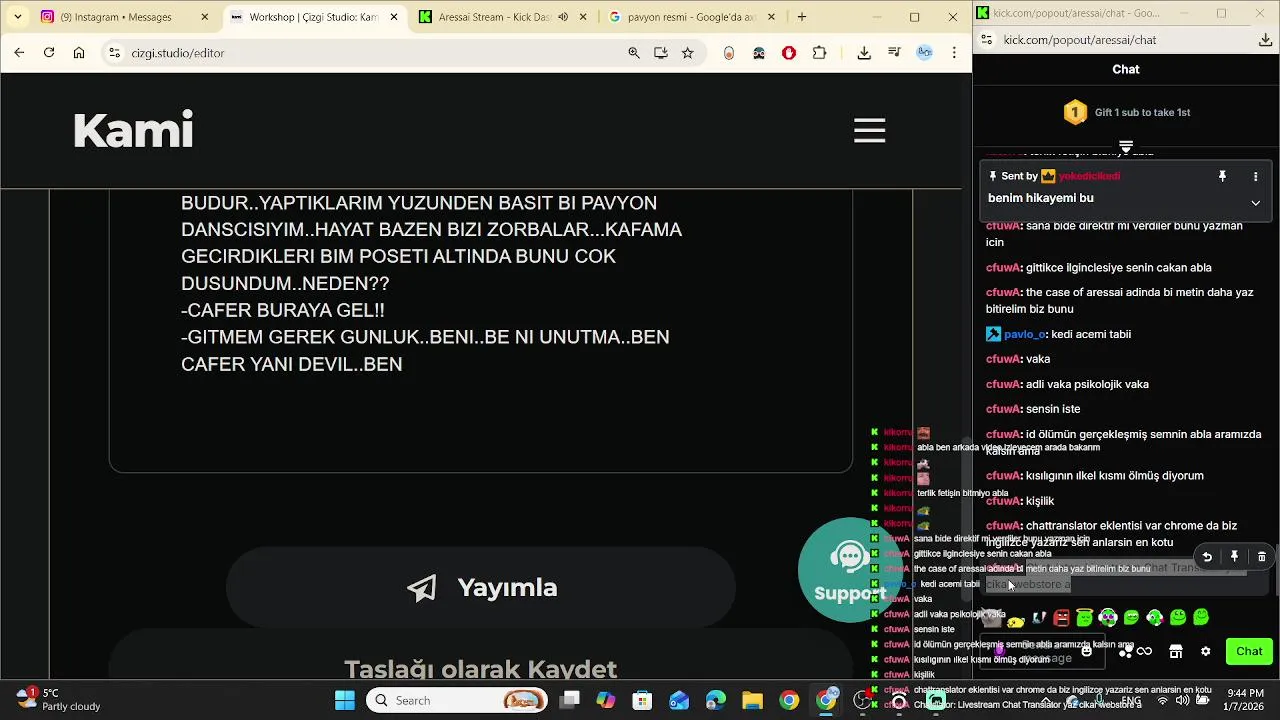Image resolution: width=1280 pixels, height=720 pixels.
Task: Click the Chat send button
Action: (1249, 651)
